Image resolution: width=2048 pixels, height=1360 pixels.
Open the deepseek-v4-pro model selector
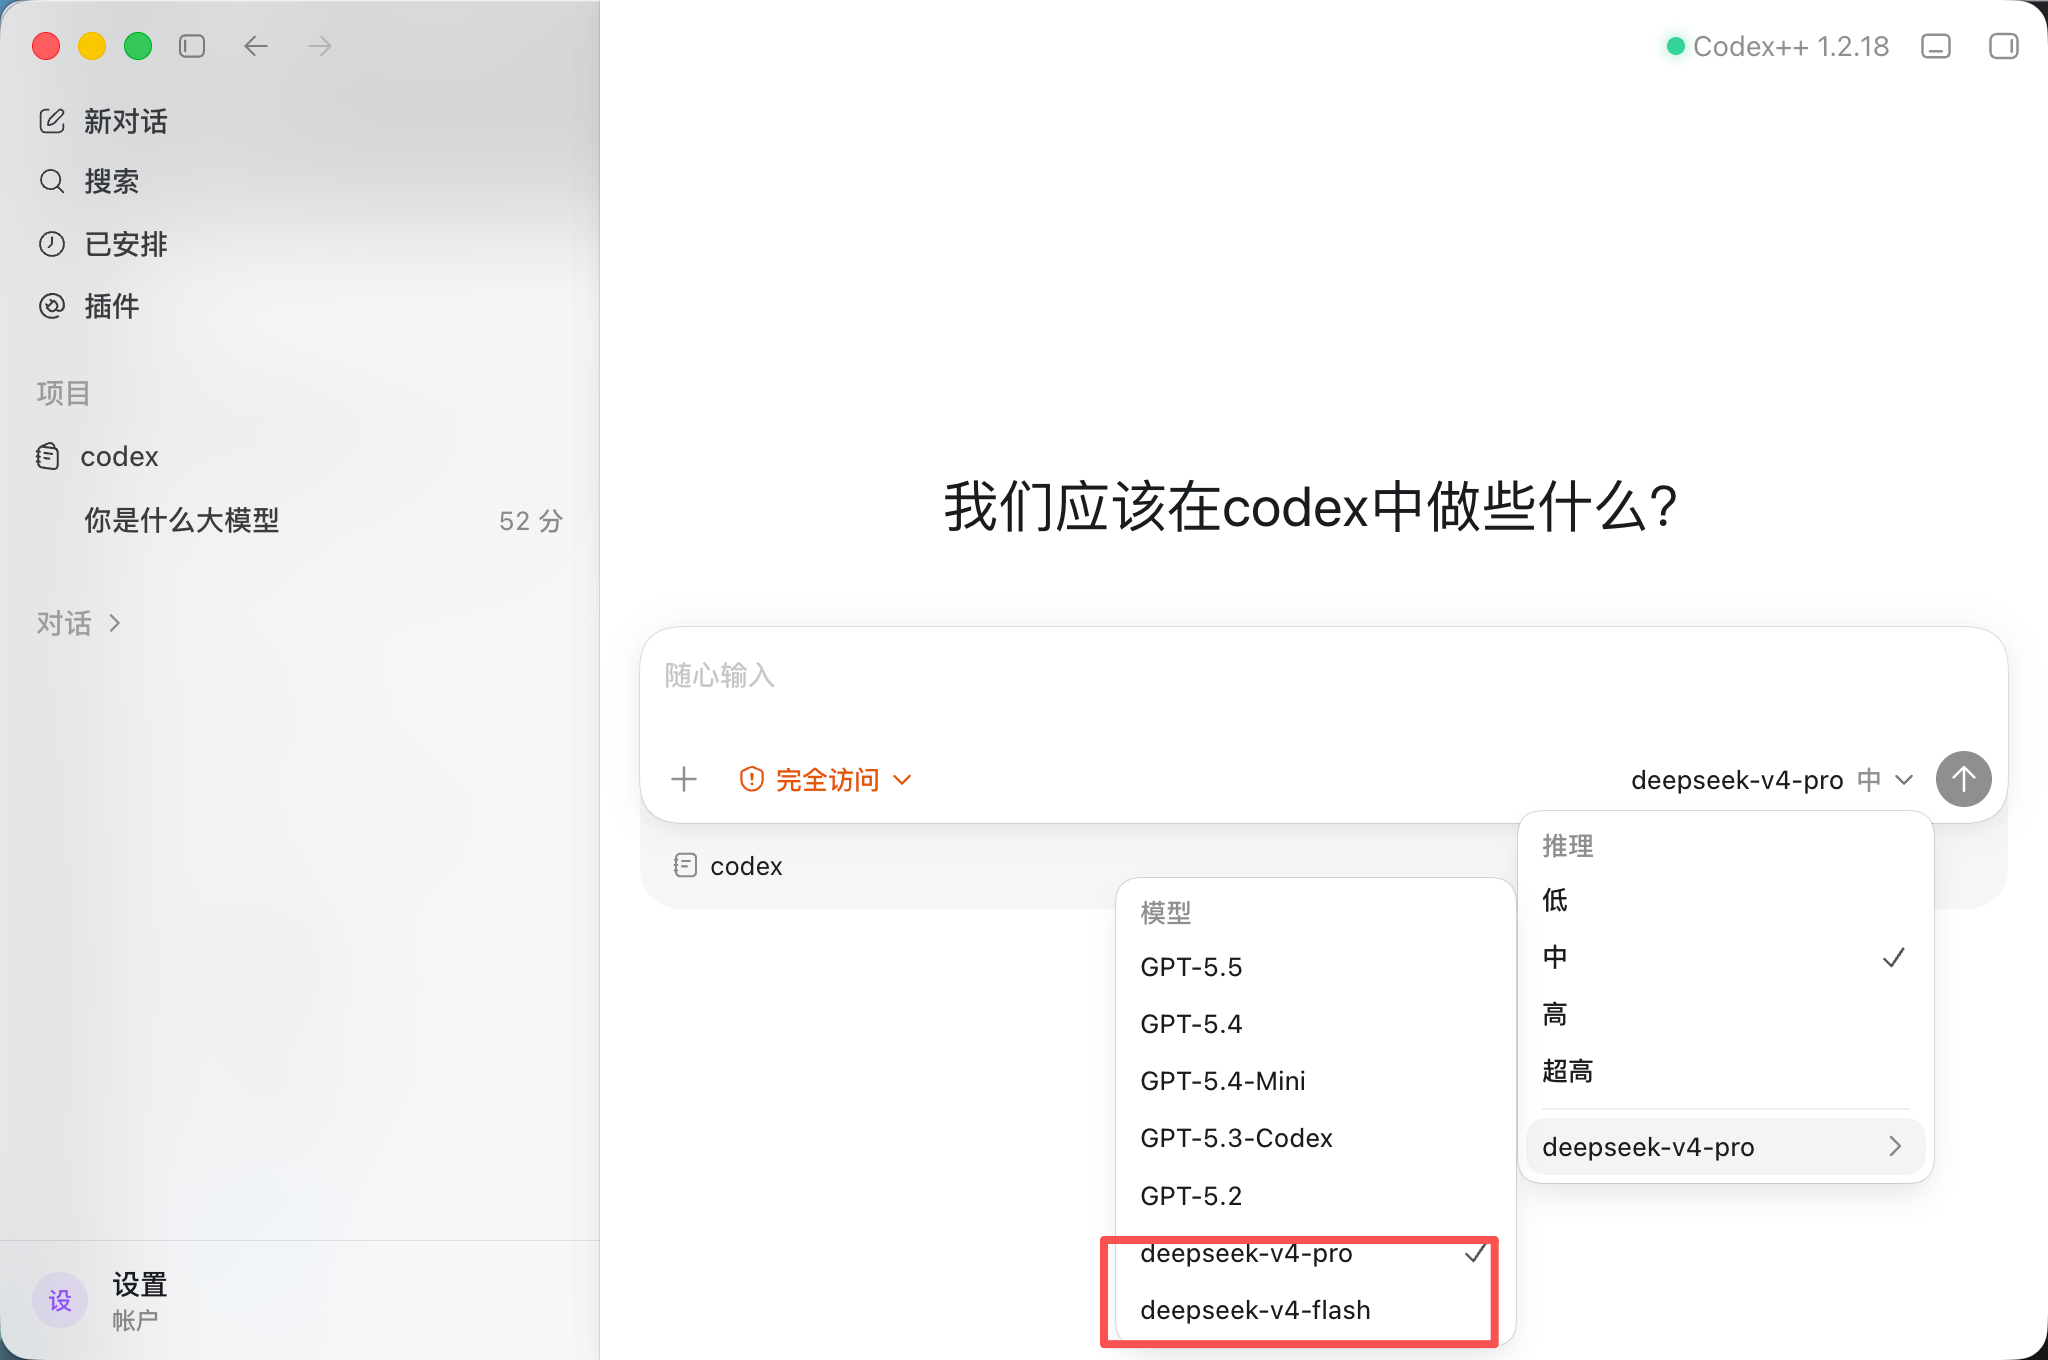[1771, 779]
